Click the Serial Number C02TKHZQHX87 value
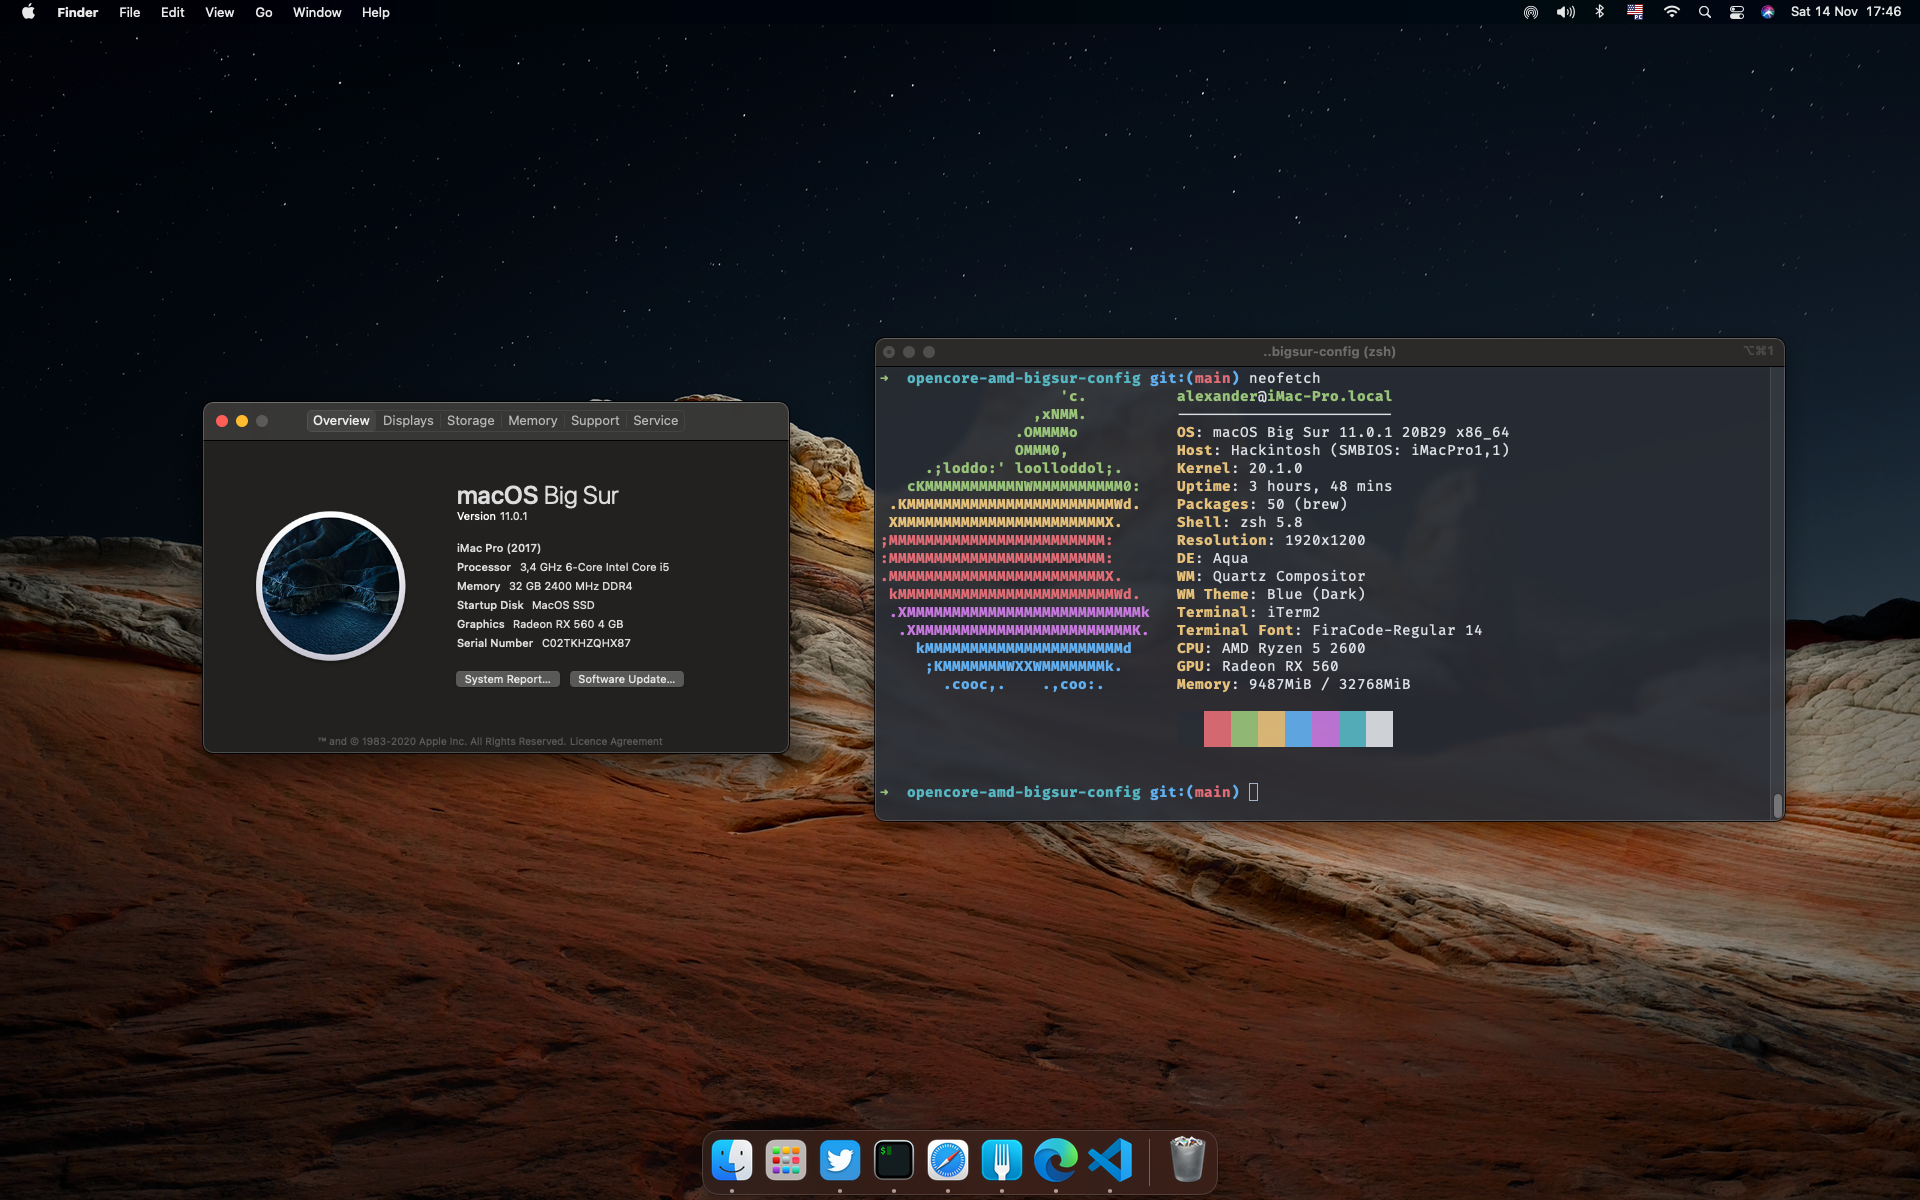 click(x=586, y=643)
